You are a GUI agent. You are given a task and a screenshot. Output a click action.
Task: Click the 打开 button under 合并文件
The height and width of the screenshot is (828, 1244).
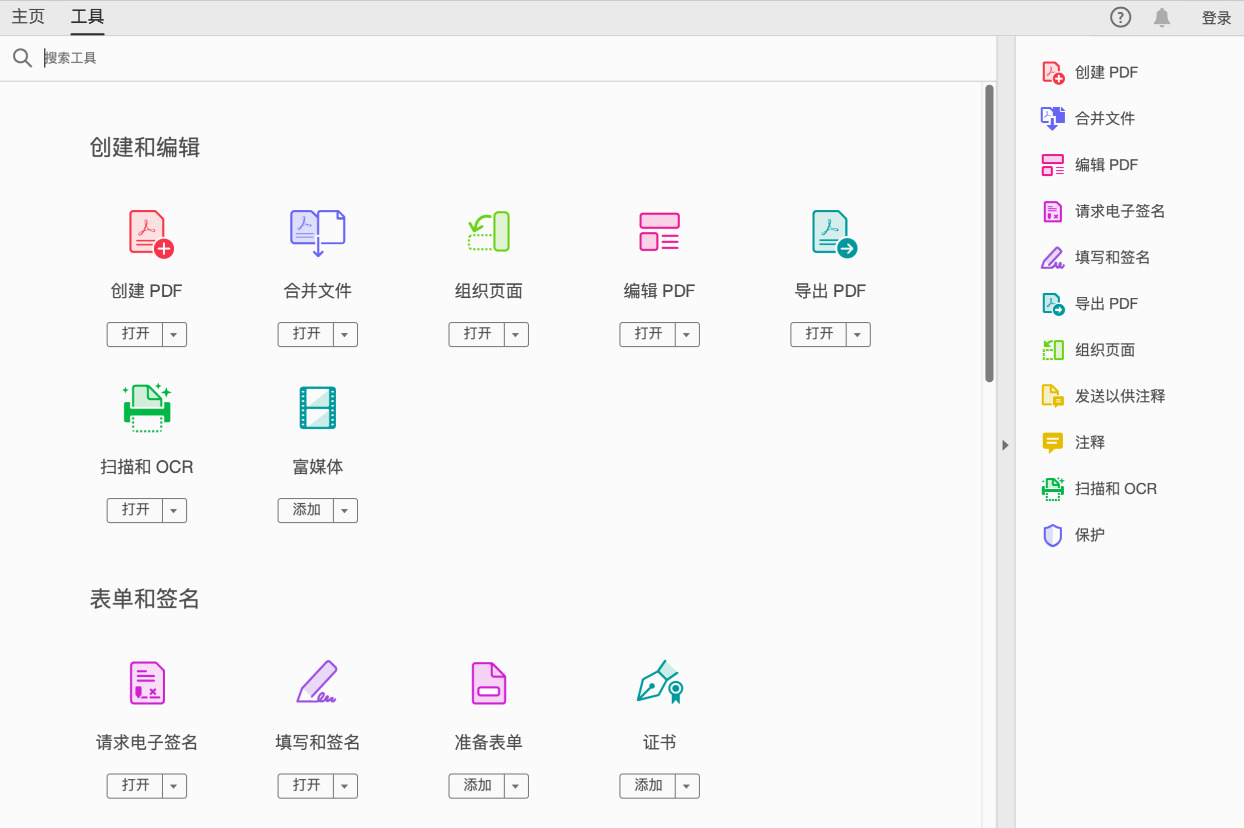[x=306, y=335]
